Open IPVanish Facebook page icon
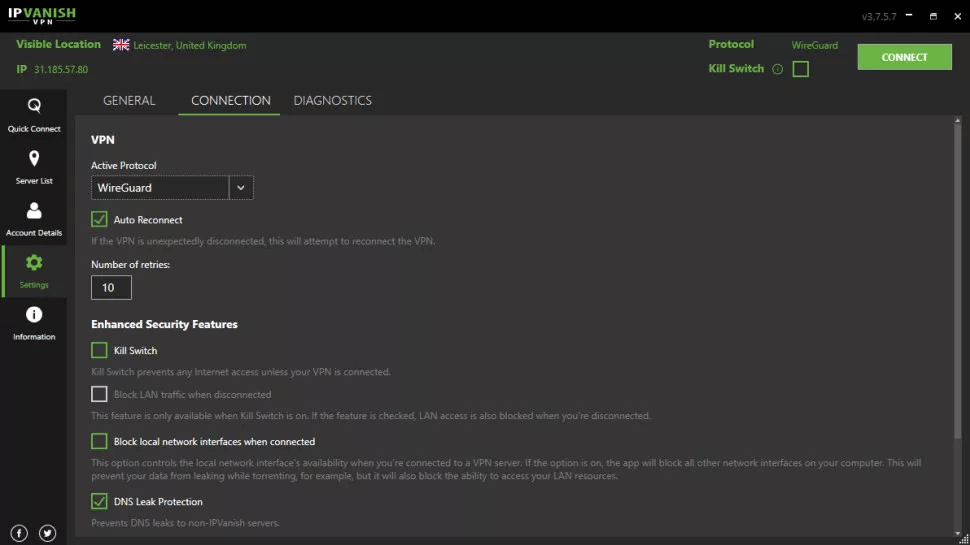The width and height of the screenshot is (970, 545). point(19,533)
